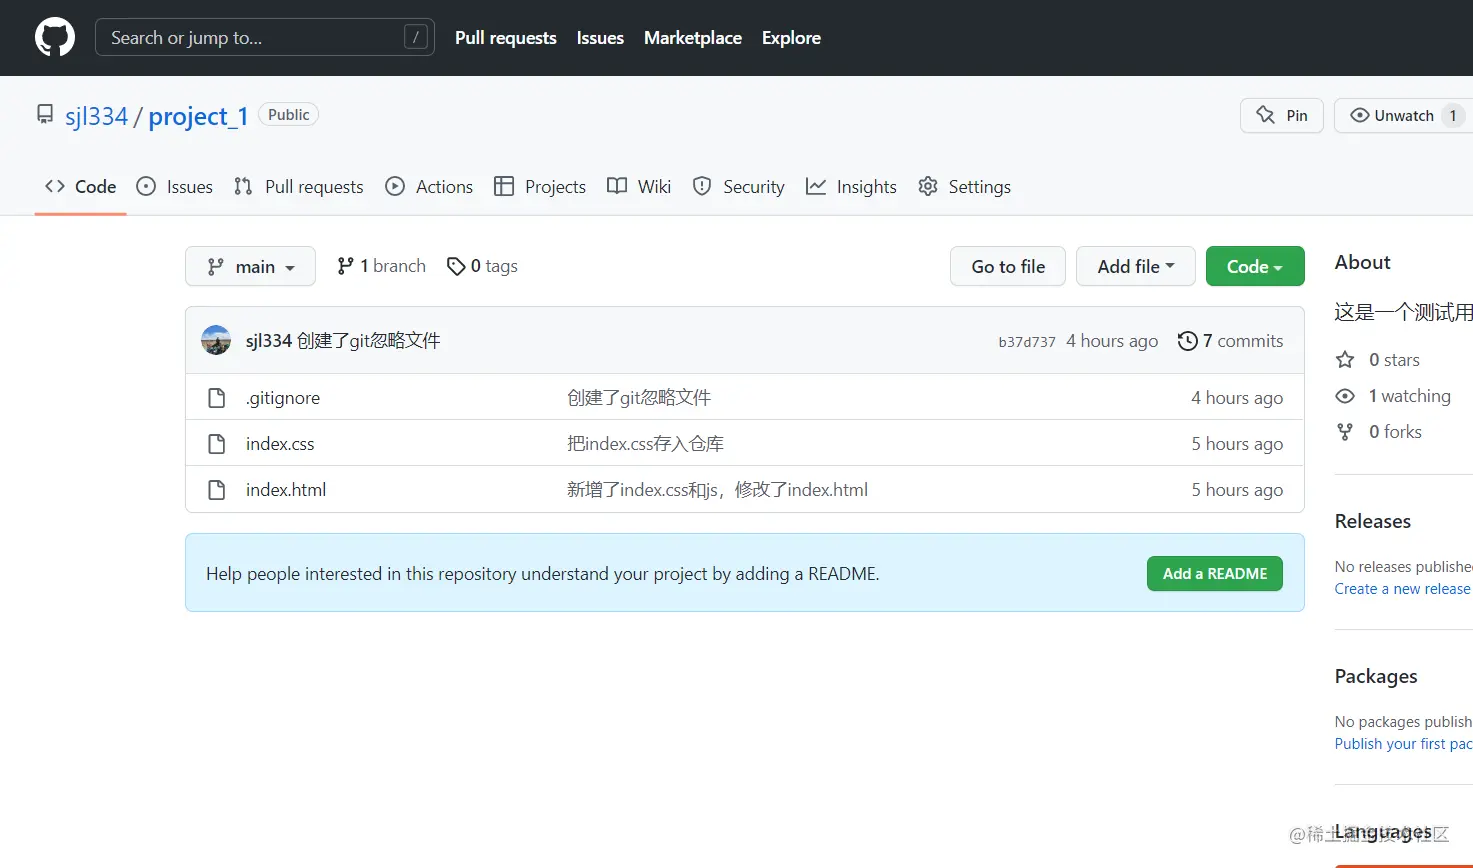Open the sjl334 owner profile link
The width and height of the screenshot is (1473, 868).
[97, 116]
